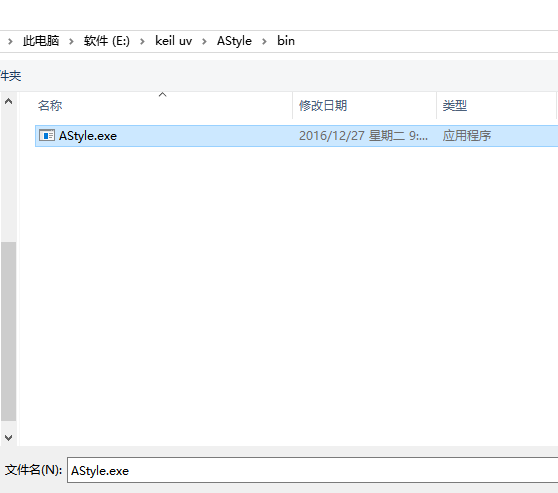Expand the chevron after 软件 (E:)

(x=142, y=42)
